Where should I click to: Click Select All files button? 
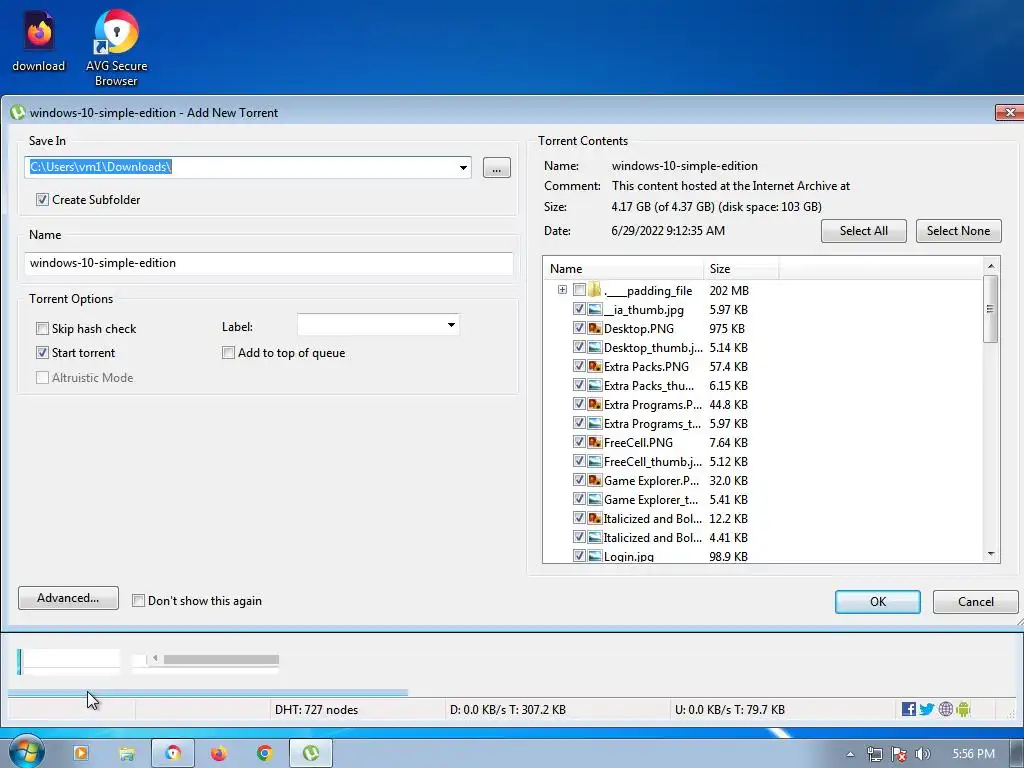point(863,231)
